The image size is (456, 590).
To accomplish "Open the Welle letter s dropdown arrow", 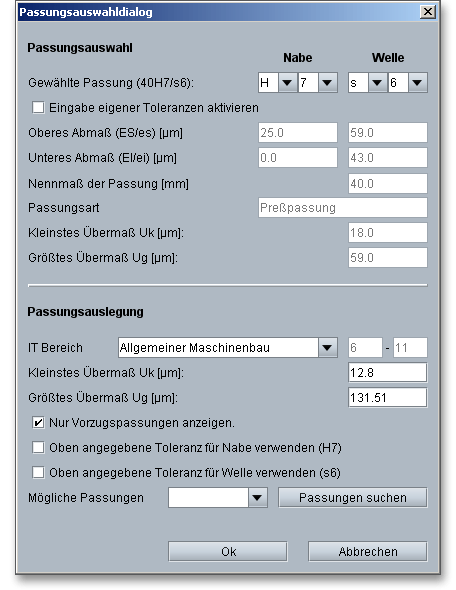I will pos(377,82).
